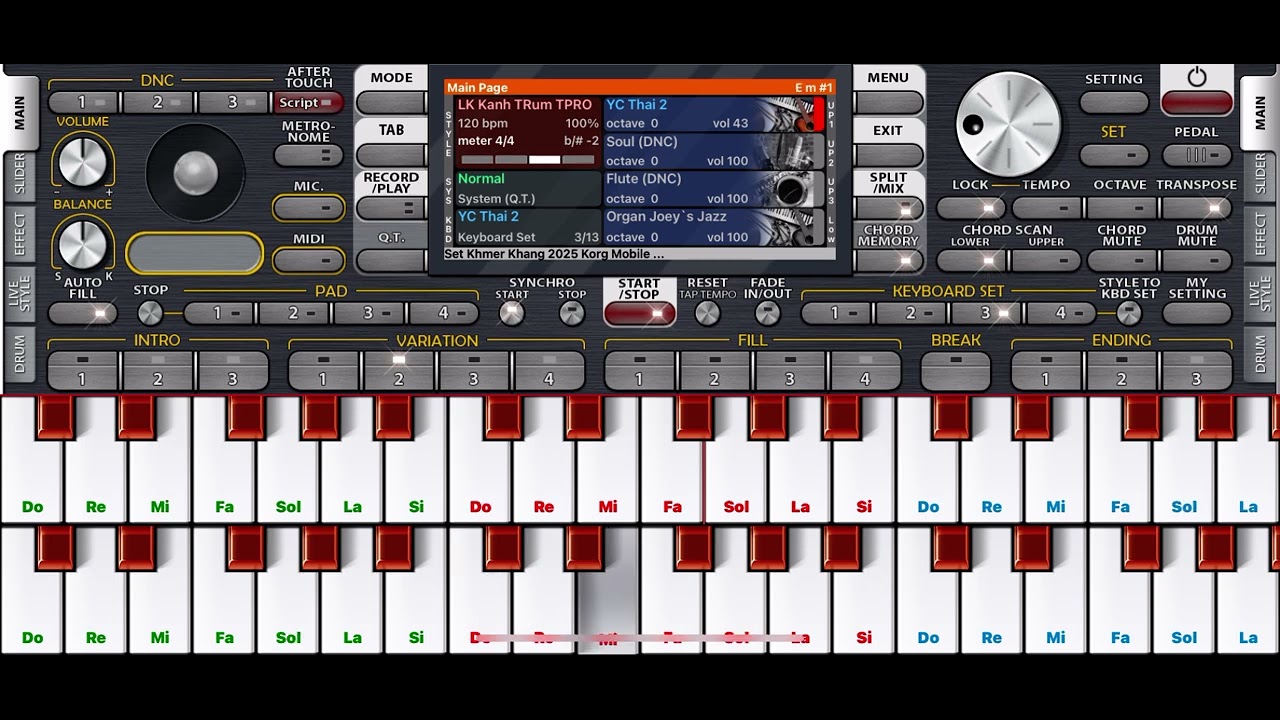This screenshot has width=1280, height=720.
Task: Open the DRUM tab on left side
Action: pos(19,355)
